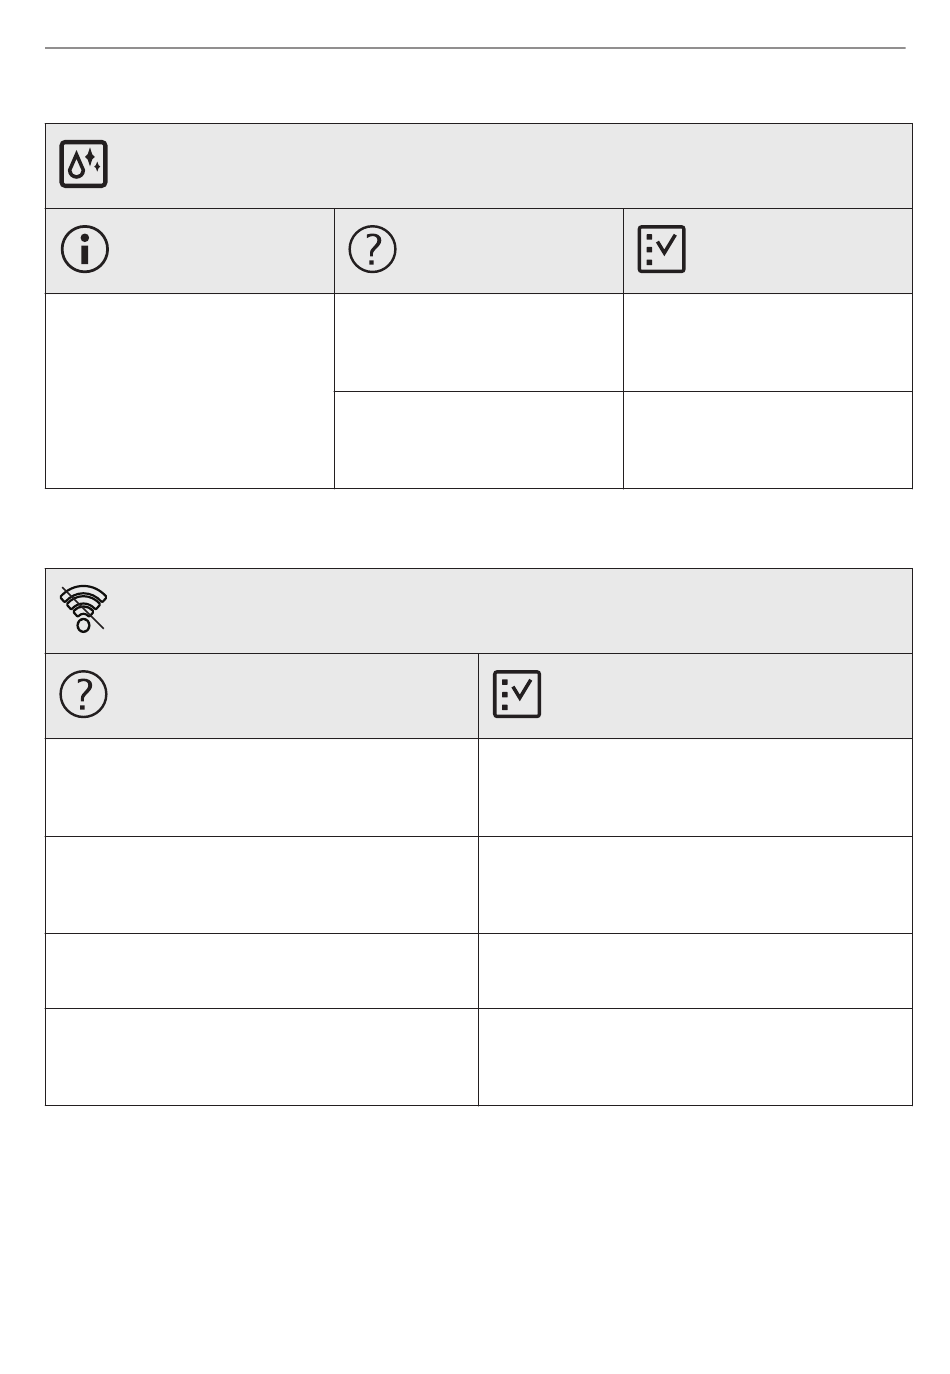950x1374 pixels.
Task: Select fourth row cell under lower checklist icon
Action: tap(695, 1057)
